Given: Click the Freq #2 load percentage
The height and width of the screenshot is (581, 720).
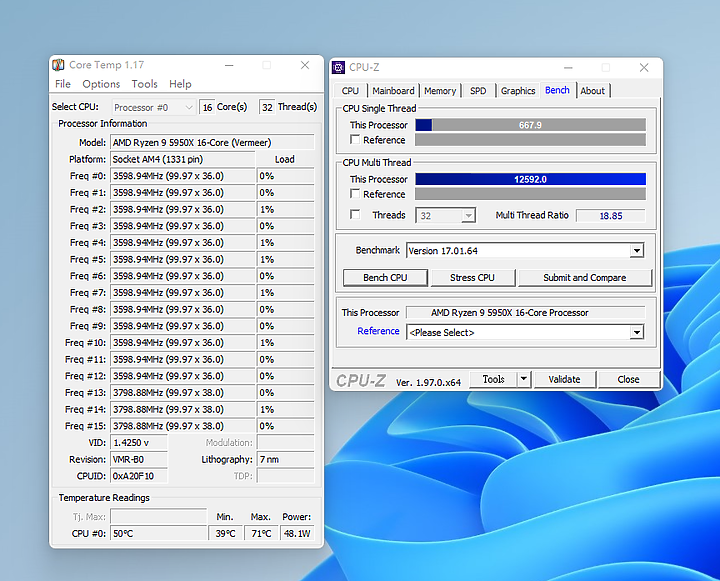Looking at the screenshot, I should pyautogui.click(x=285, y=209).
